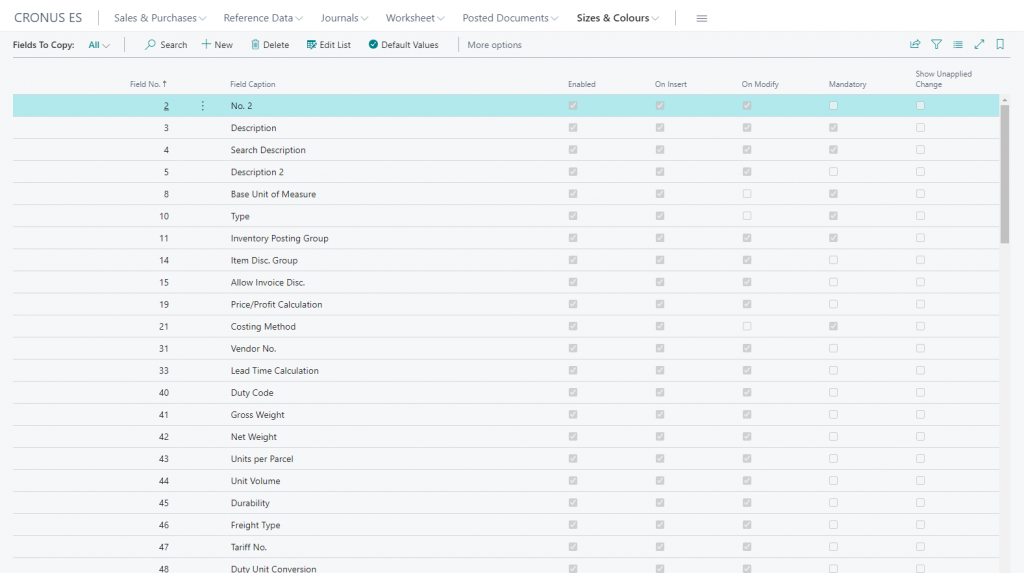Toggle On Modify checkbox for Base Unit of Measure
Viewport: 1024px width, 573px height.
[746, 194]
